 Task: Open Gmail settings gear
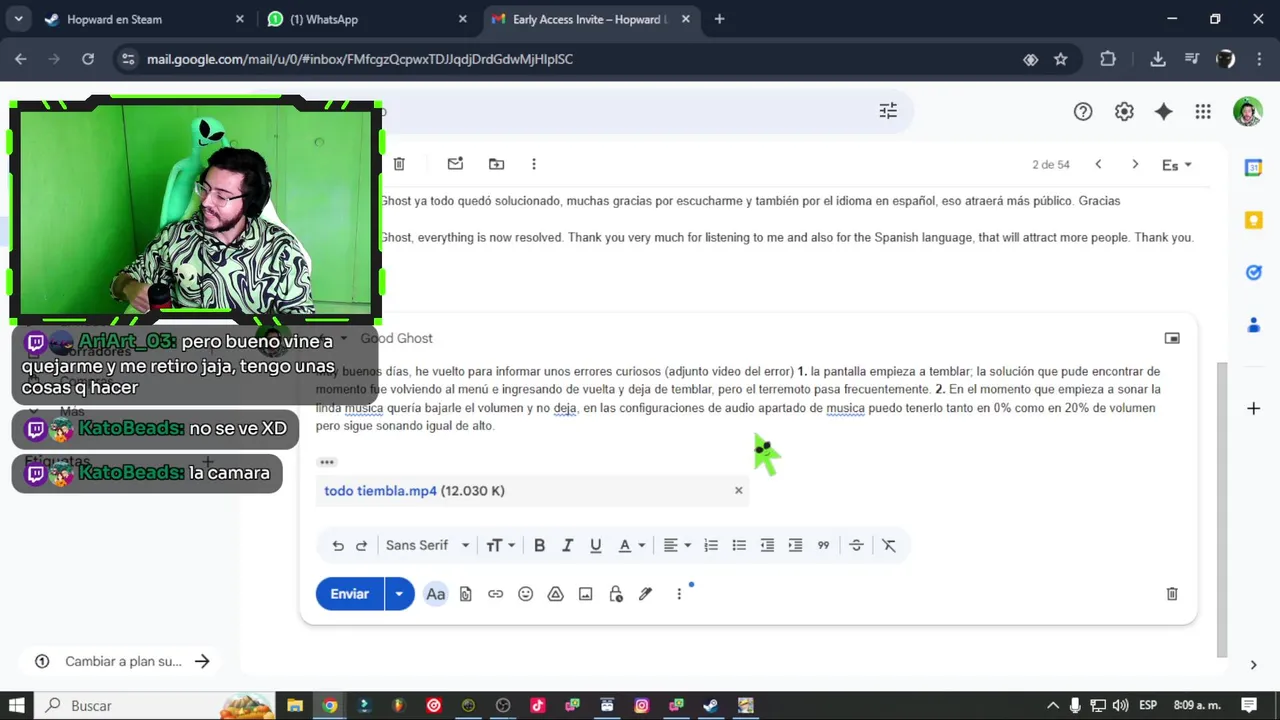pyautogui.click(x=1124, y=112)
